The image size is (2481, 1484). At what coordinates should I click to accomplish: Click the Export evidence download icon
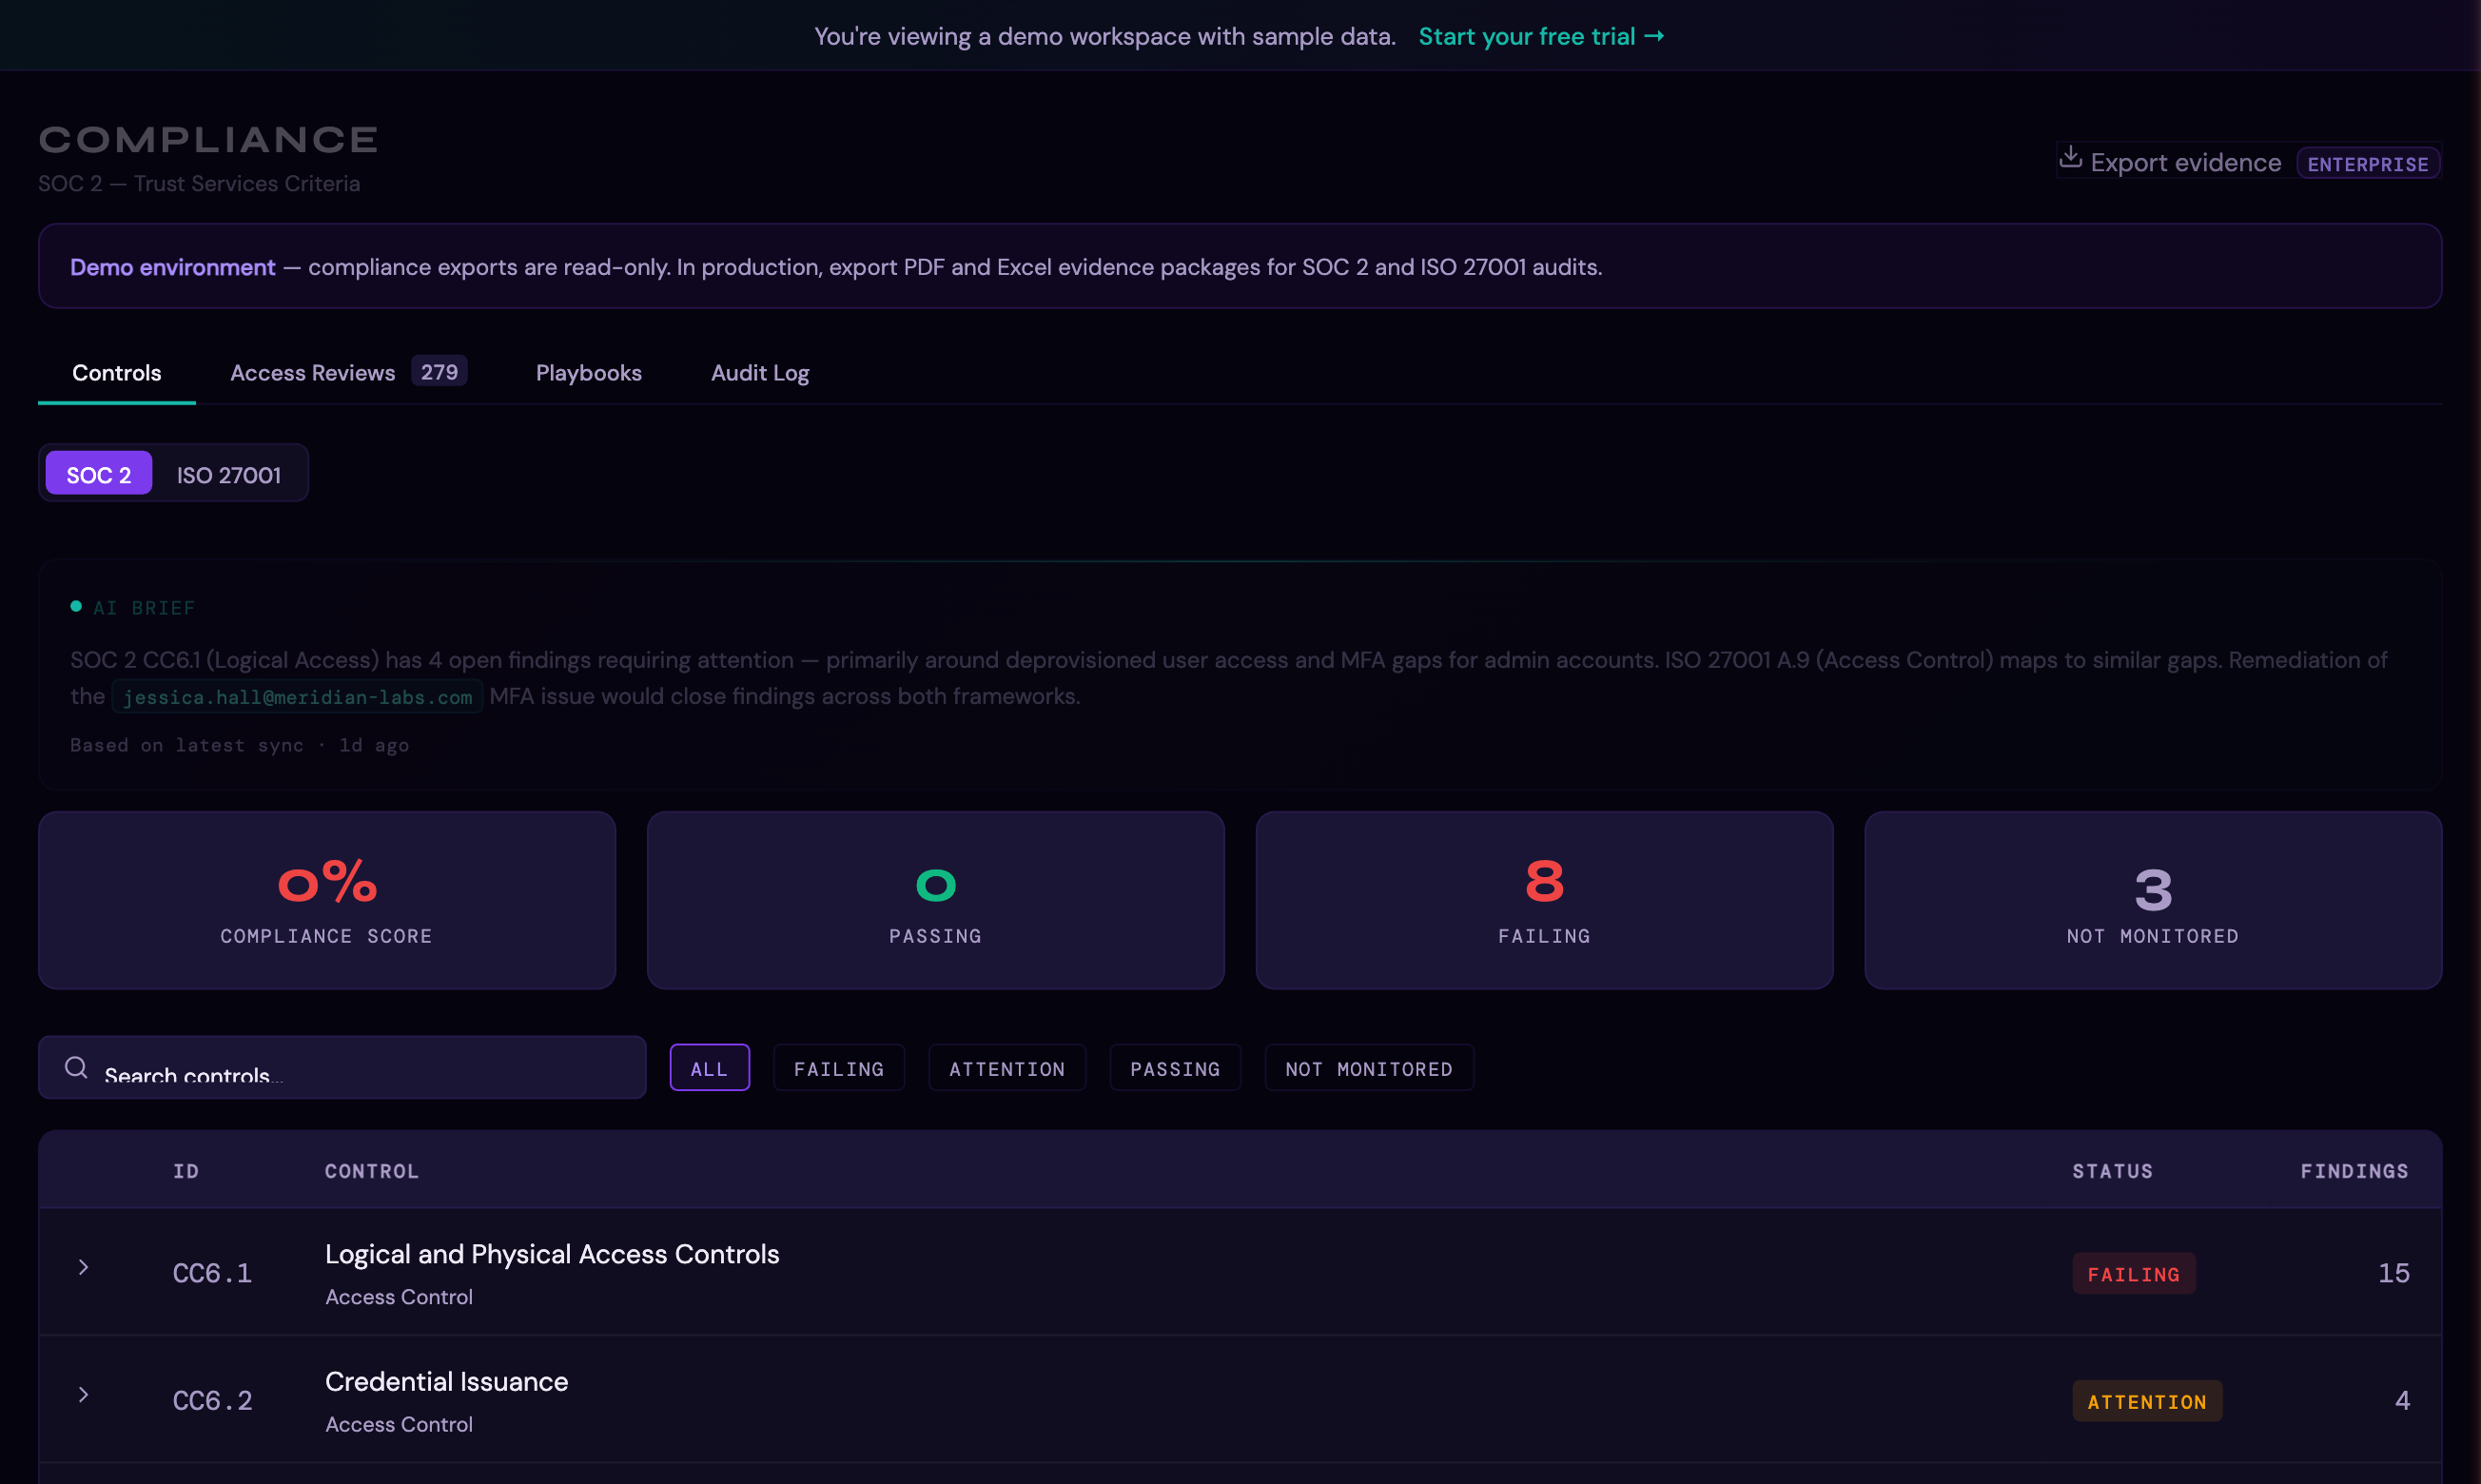[x=2070, y=158]
